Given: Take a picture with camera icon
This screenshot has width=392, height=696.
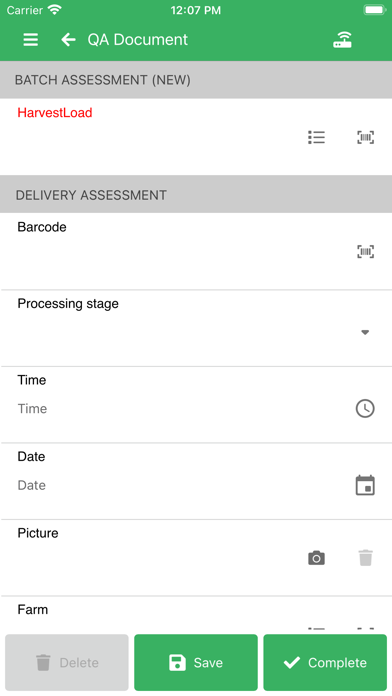Looking at the screenshot, I should point(317,558).
